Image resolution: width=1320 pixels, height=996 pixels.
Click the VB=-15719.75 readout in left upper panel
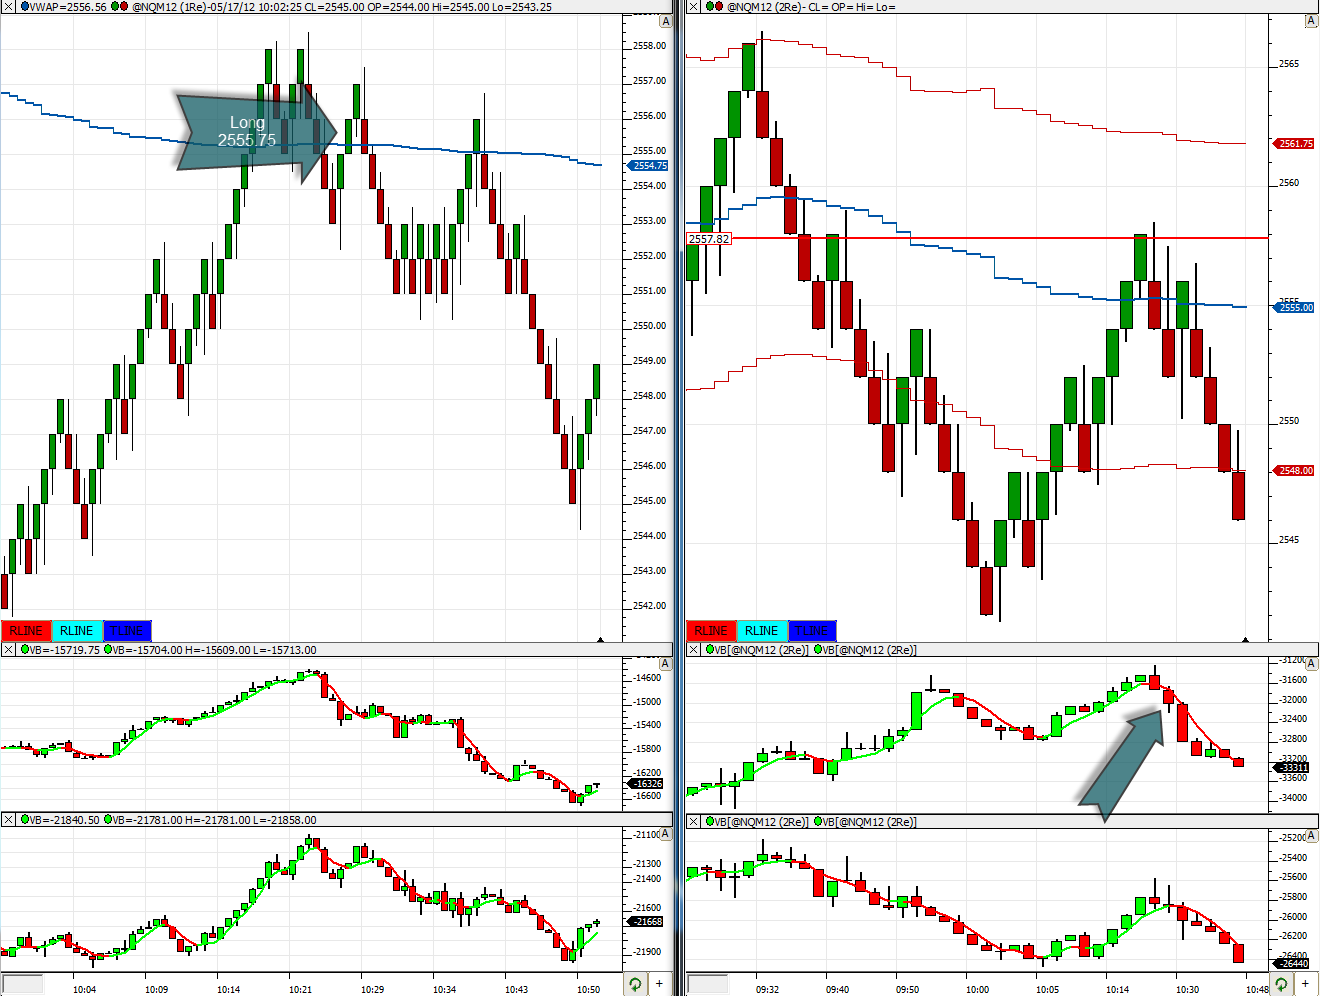pos(65,650)
